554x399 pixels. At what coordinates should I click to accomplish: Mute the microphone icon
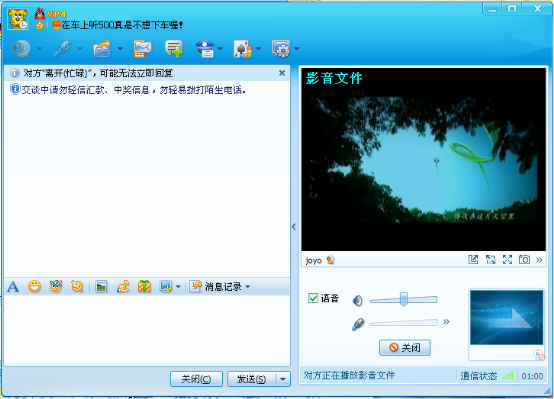[358, 324]
